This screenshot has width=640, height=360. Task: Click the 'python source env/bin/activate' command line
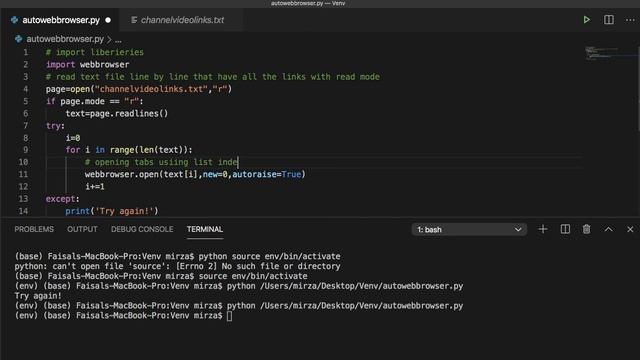269,256
